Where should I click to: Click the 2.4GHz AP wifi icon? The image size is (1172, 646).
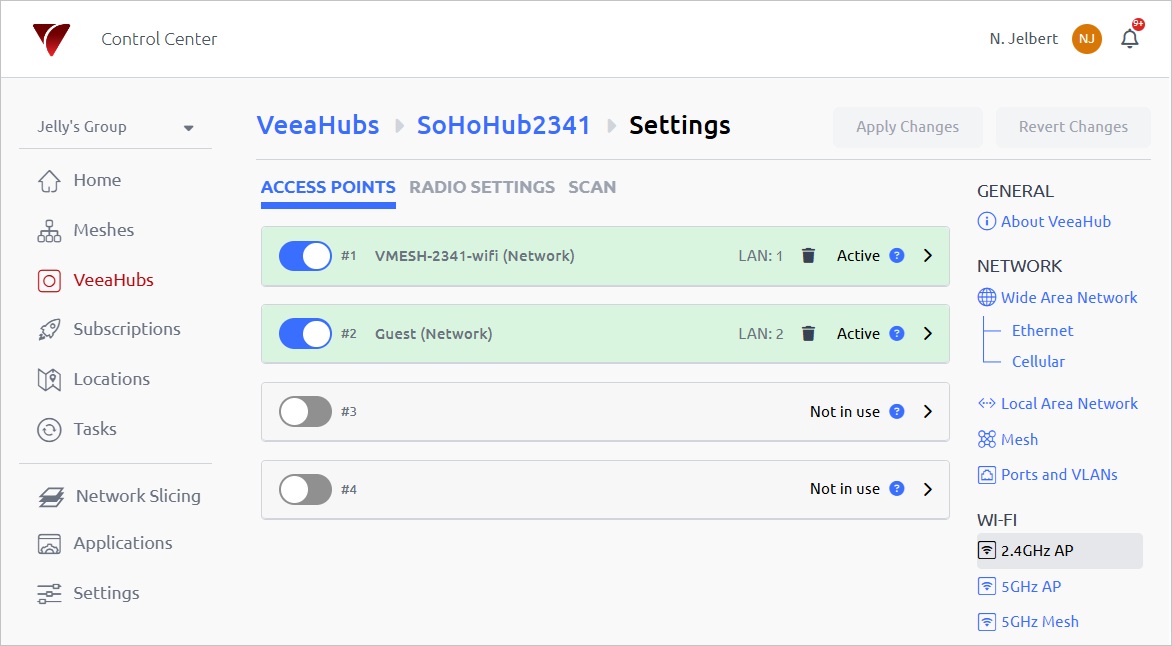click(987, 551)
